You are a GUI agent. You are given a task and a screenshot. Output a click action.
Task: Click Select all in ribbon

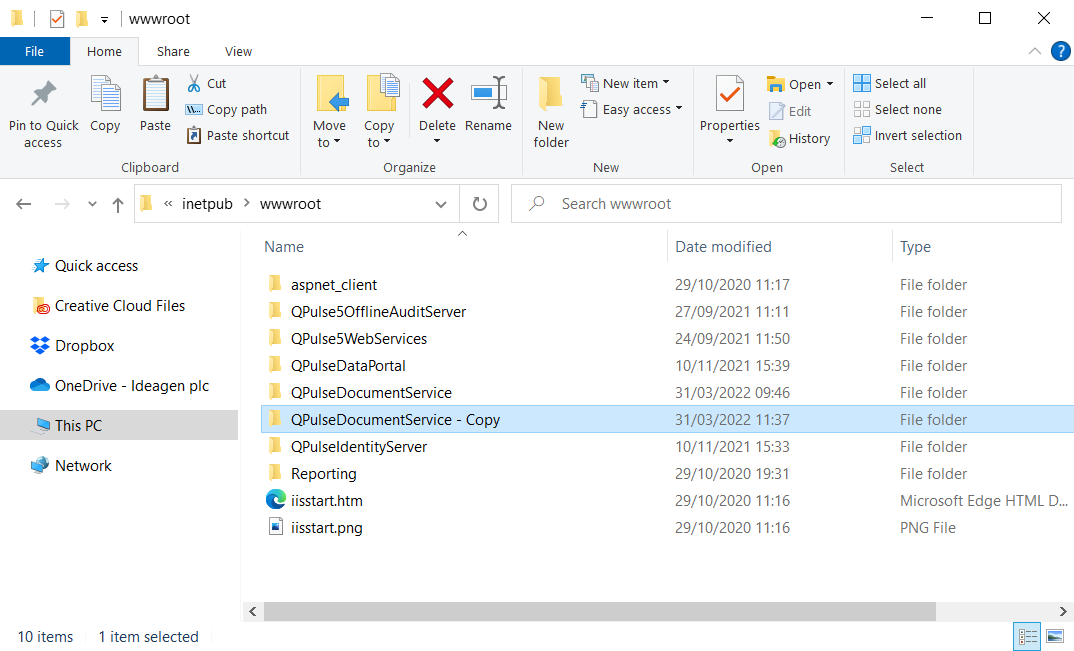pos(890,84)
